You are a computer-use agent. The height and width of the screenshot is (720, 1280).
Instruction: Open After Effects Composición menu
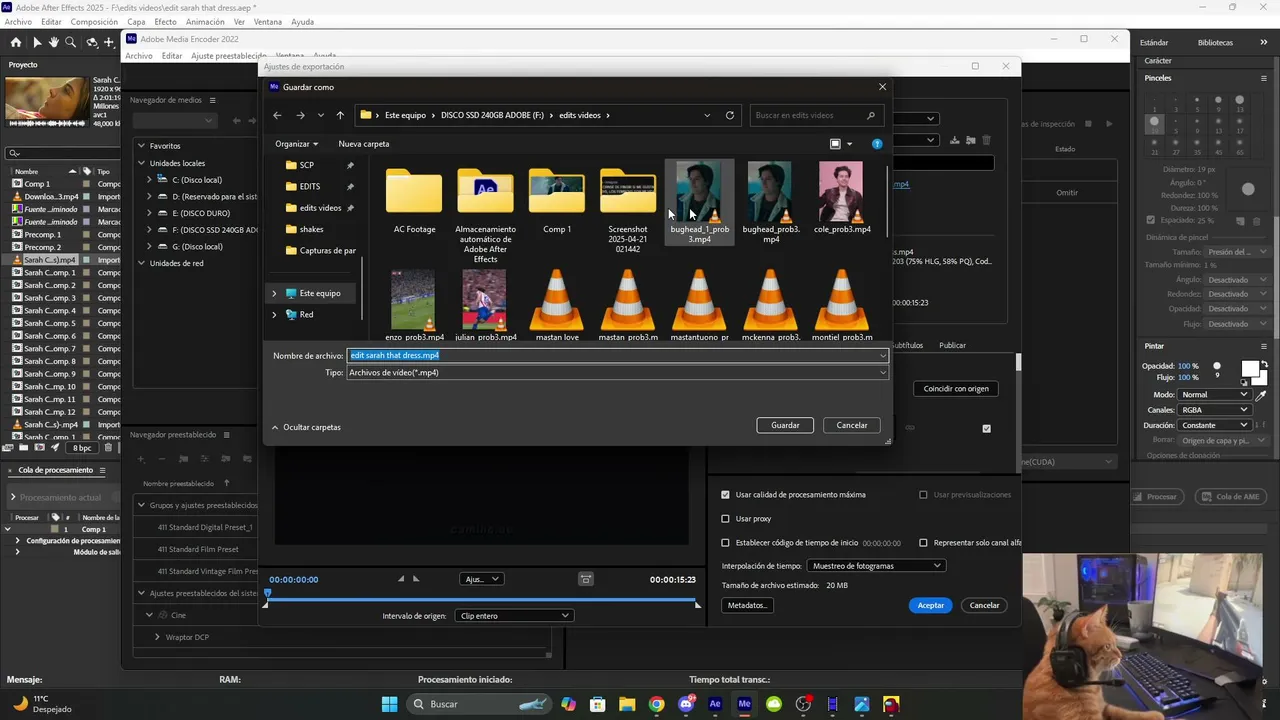94,22
